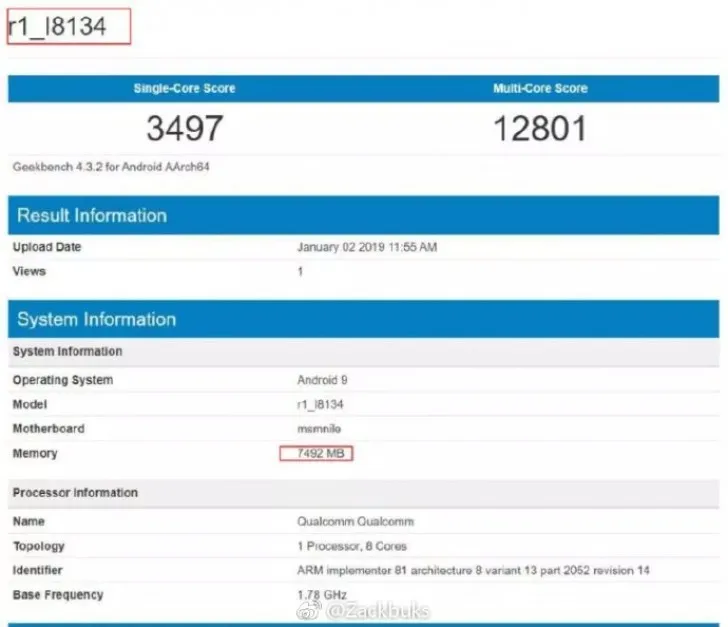Screen dimensions: 728x627
Task: Select the Qualcomm Qualcomm processor name
Action: (355, 522)
